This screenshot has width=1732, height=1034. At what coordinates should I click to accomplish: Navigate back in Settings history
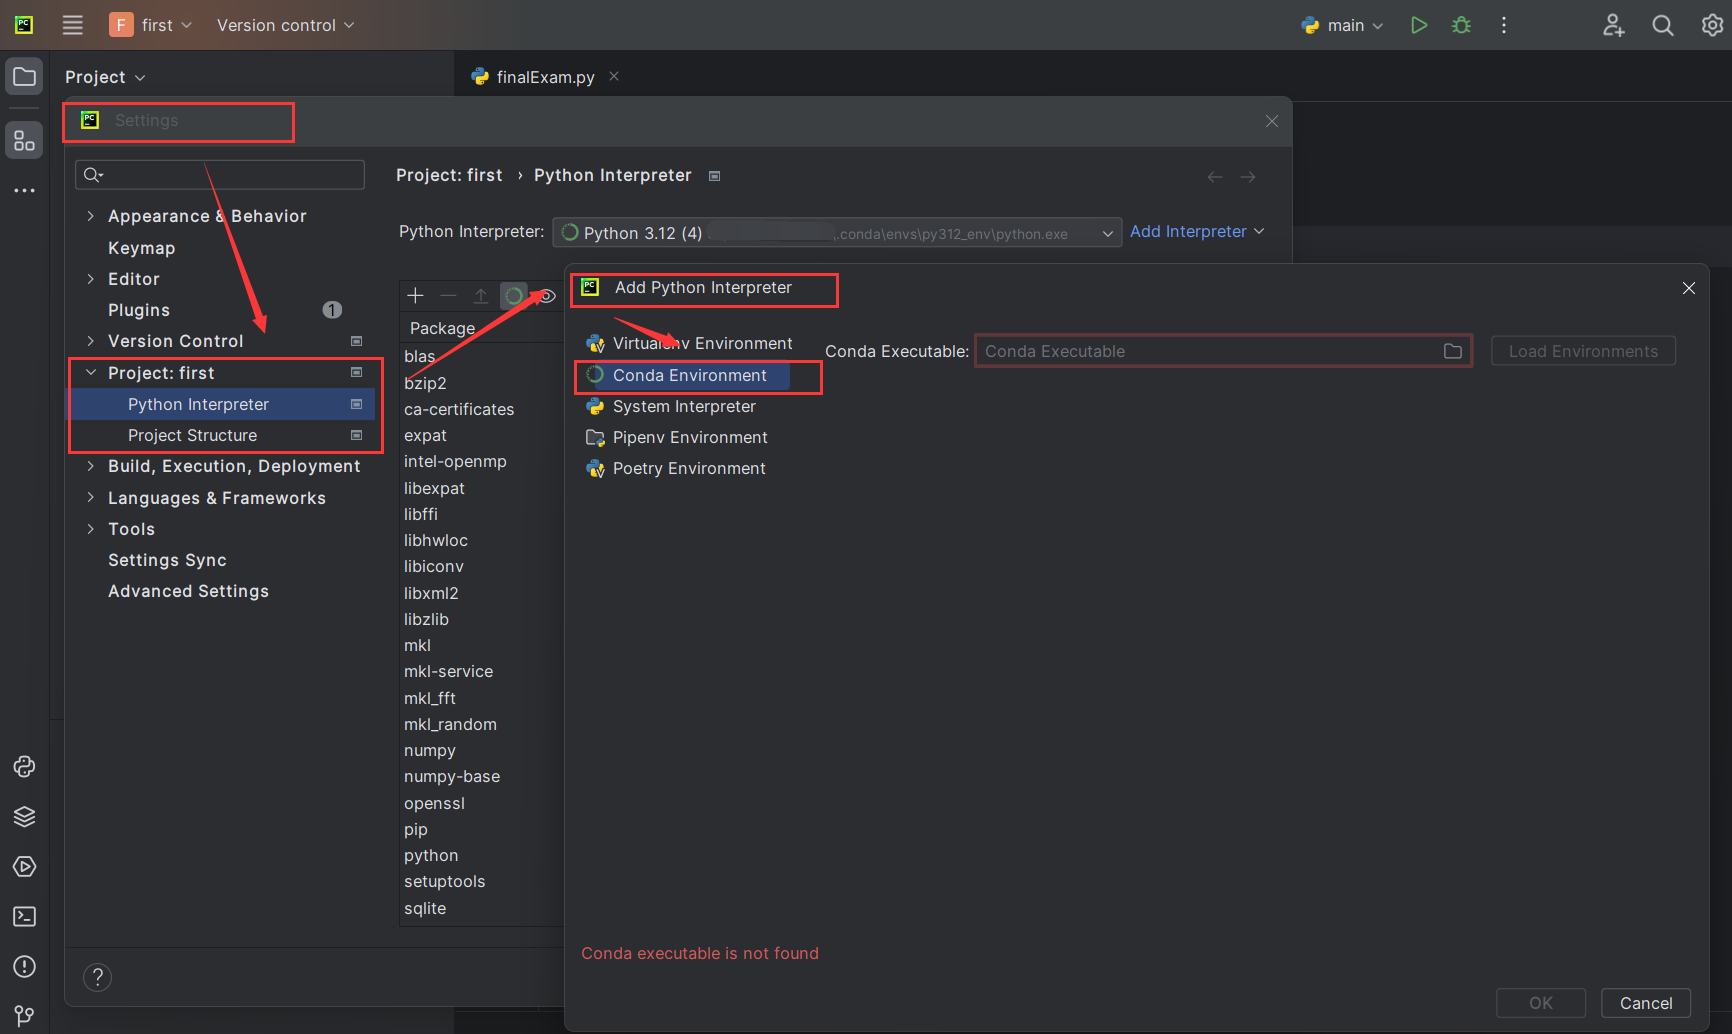[x=1215, y=177]
